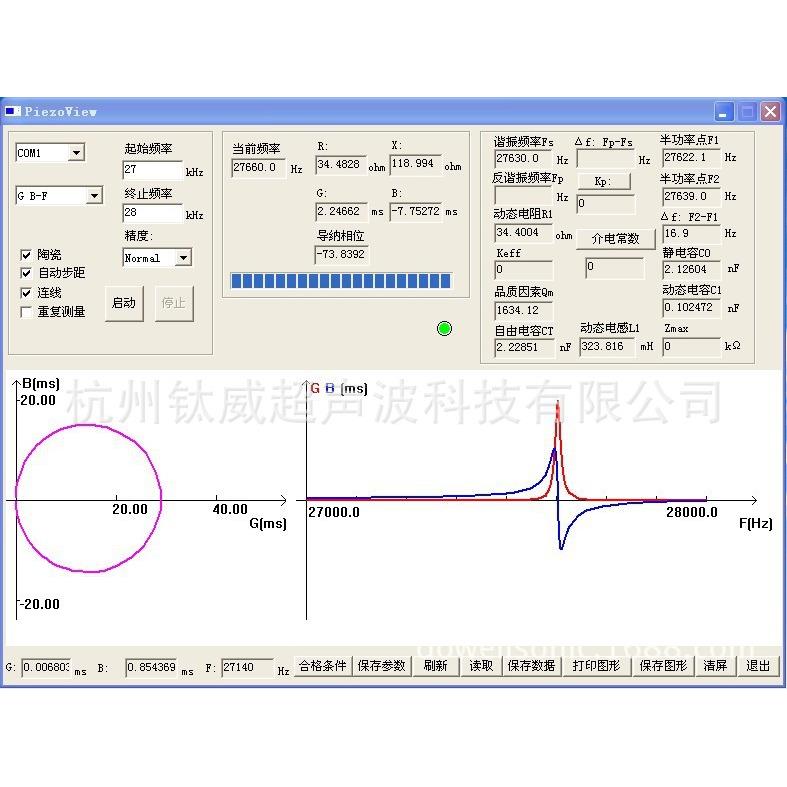The width and height of the screenshot is (787, 787).
Task: Click the bottom B value field 0.854369
Action: (x=152, y=668)
